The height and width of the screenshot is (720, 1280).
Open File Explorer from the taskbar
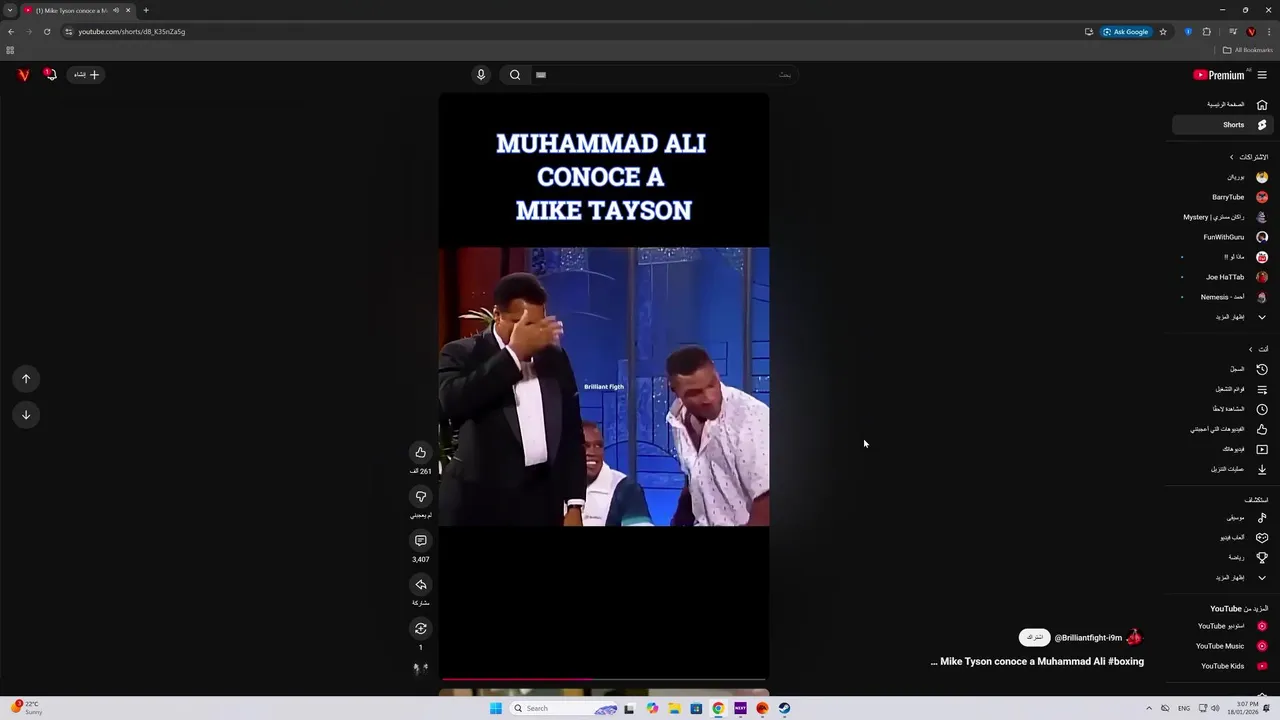[x=674, y=708]
